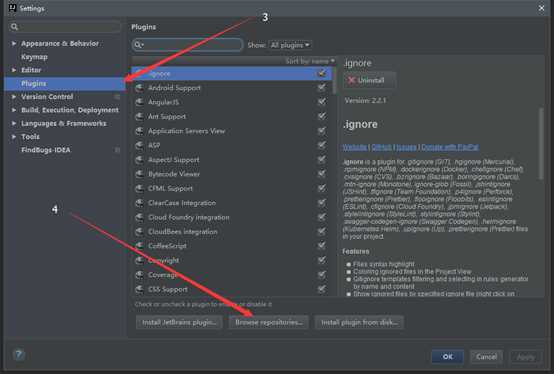Select the Cloud Foundry integration row

click(x=232, y=217)
